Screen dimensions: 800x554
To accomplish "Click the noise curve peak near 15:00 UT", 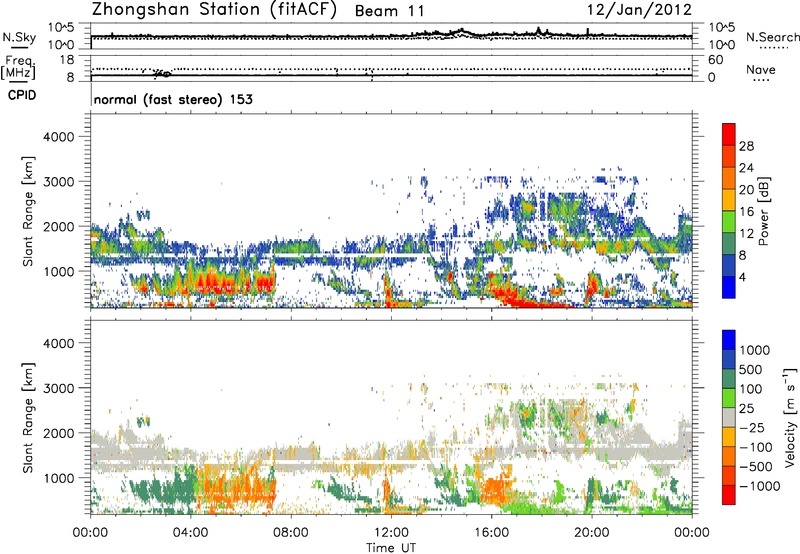I will (462, 30).
